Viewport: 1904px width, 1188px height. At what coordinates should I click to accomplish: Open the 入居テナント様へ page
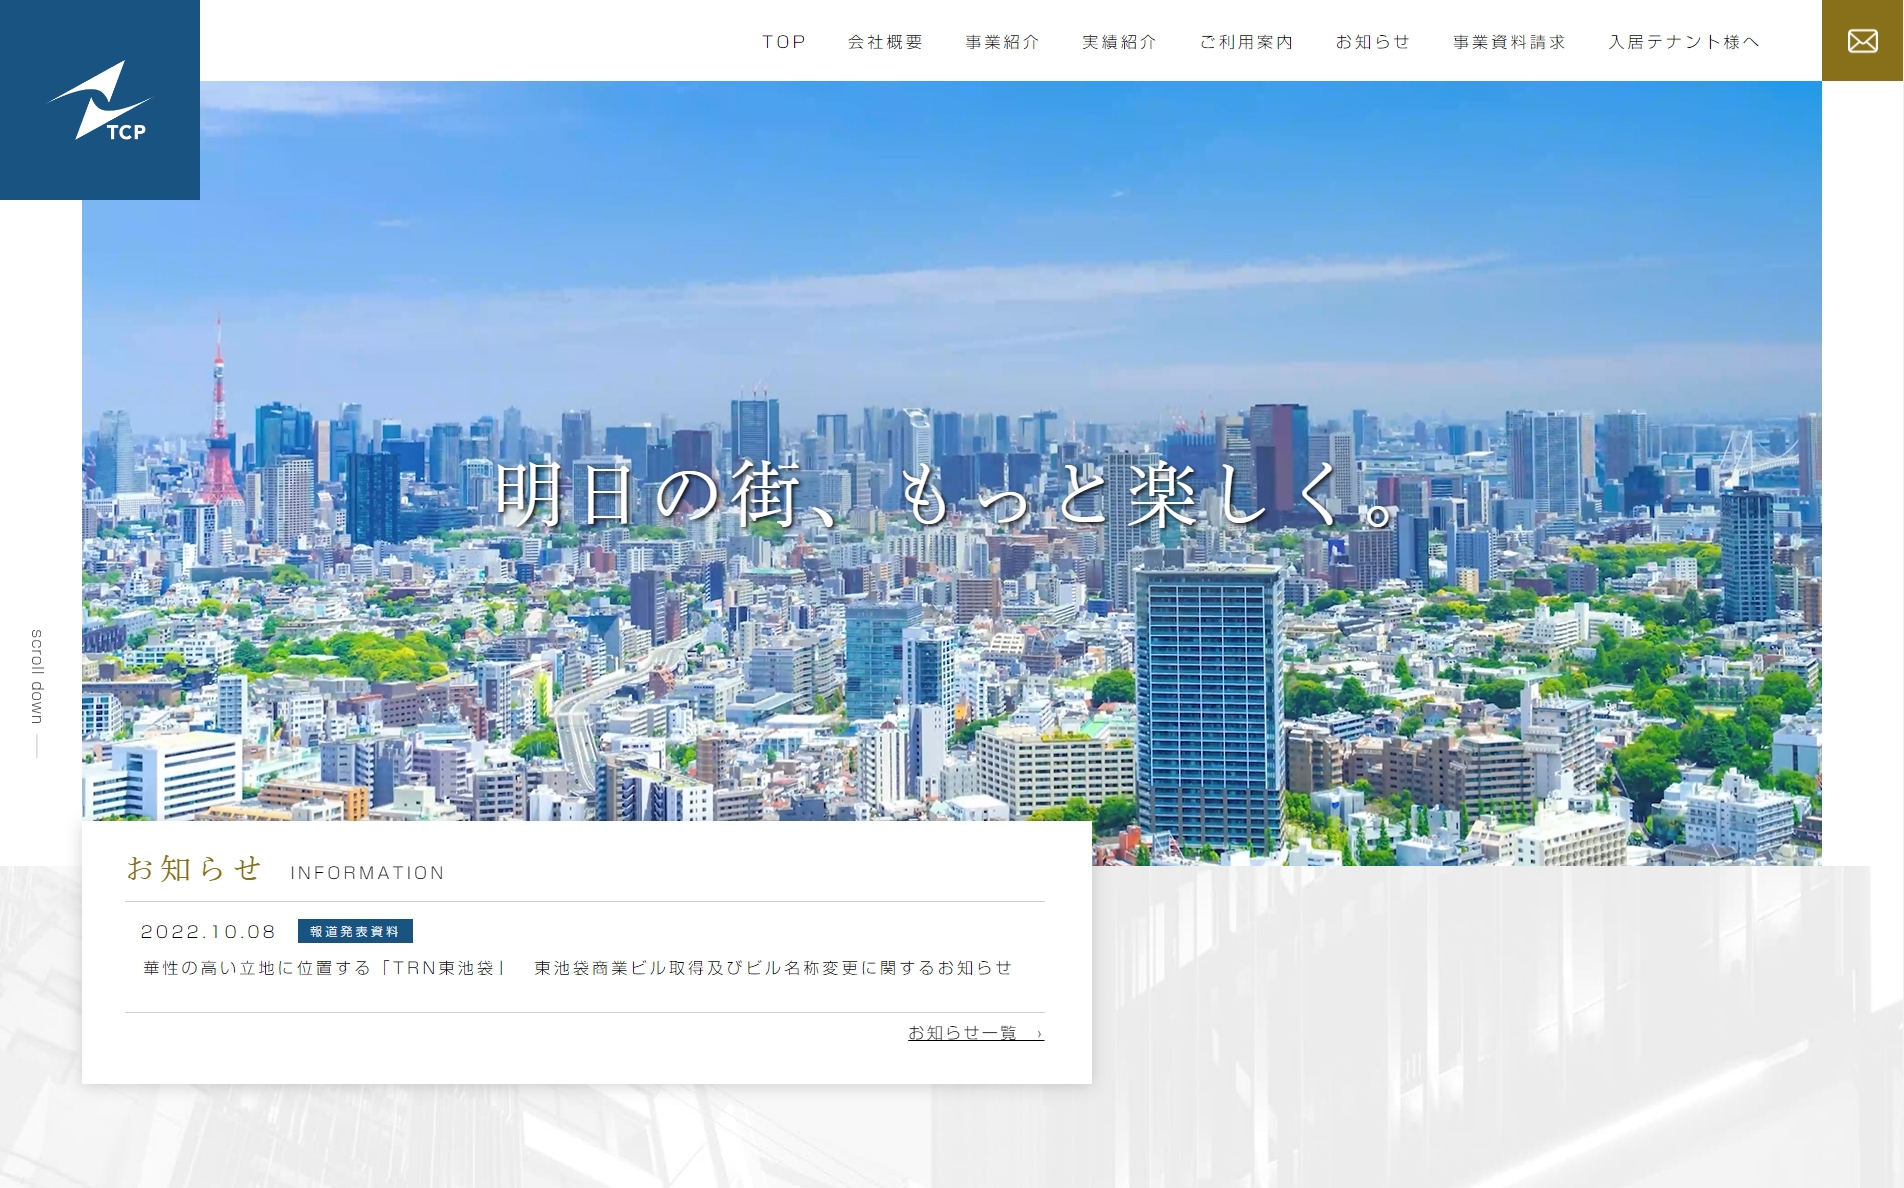tap(1683, 41)
